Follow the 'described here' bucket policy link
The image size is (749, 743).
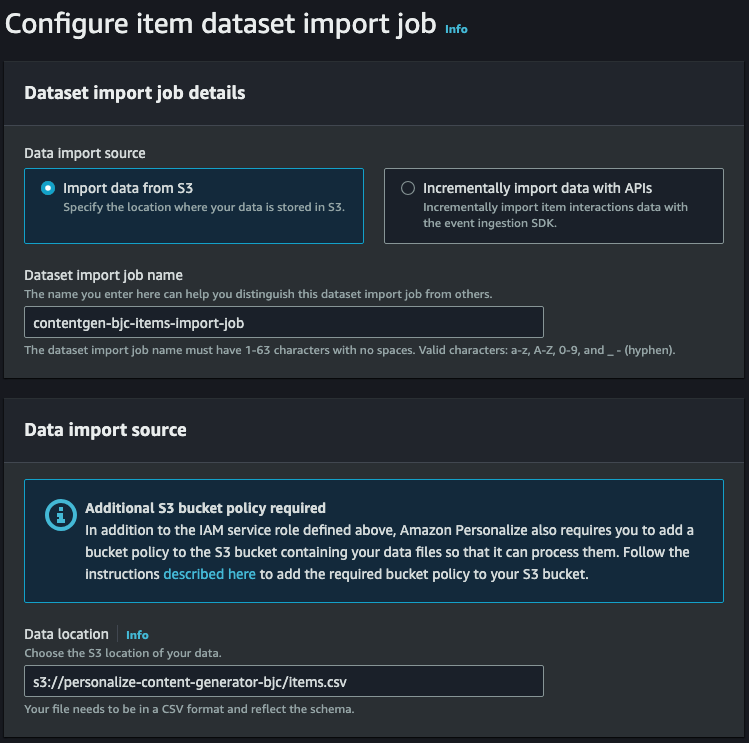click(x=209, y=574)
